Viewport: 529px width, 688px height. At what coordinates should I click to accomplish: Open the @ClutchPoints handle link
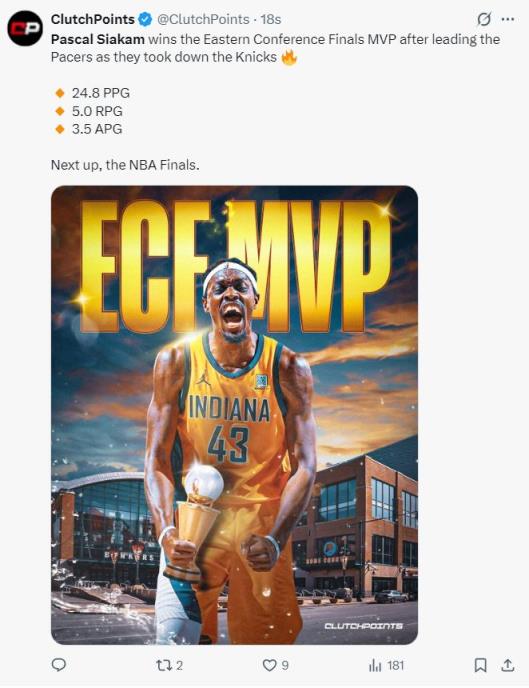(203, 19)
